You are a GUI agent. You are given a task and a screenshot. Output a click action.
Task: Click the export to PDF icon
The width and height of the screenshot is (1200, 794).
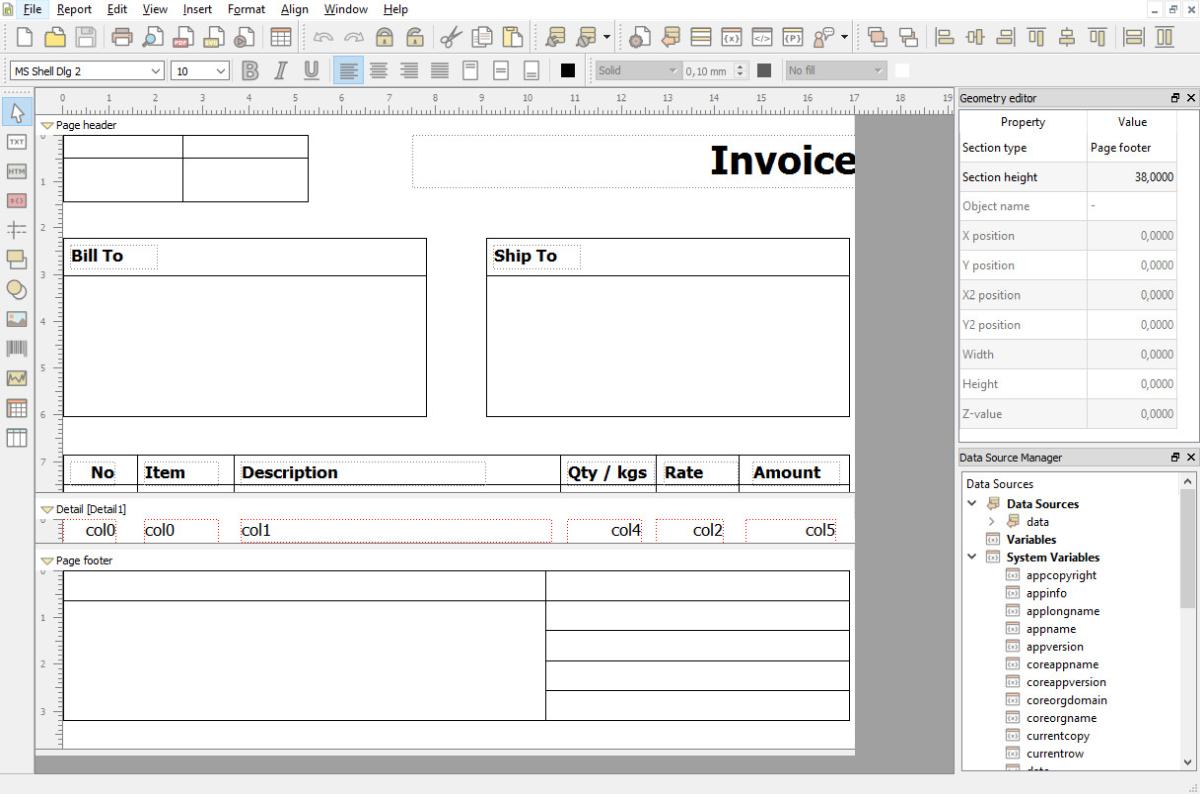pyautogui.click(x=183, y=38)
